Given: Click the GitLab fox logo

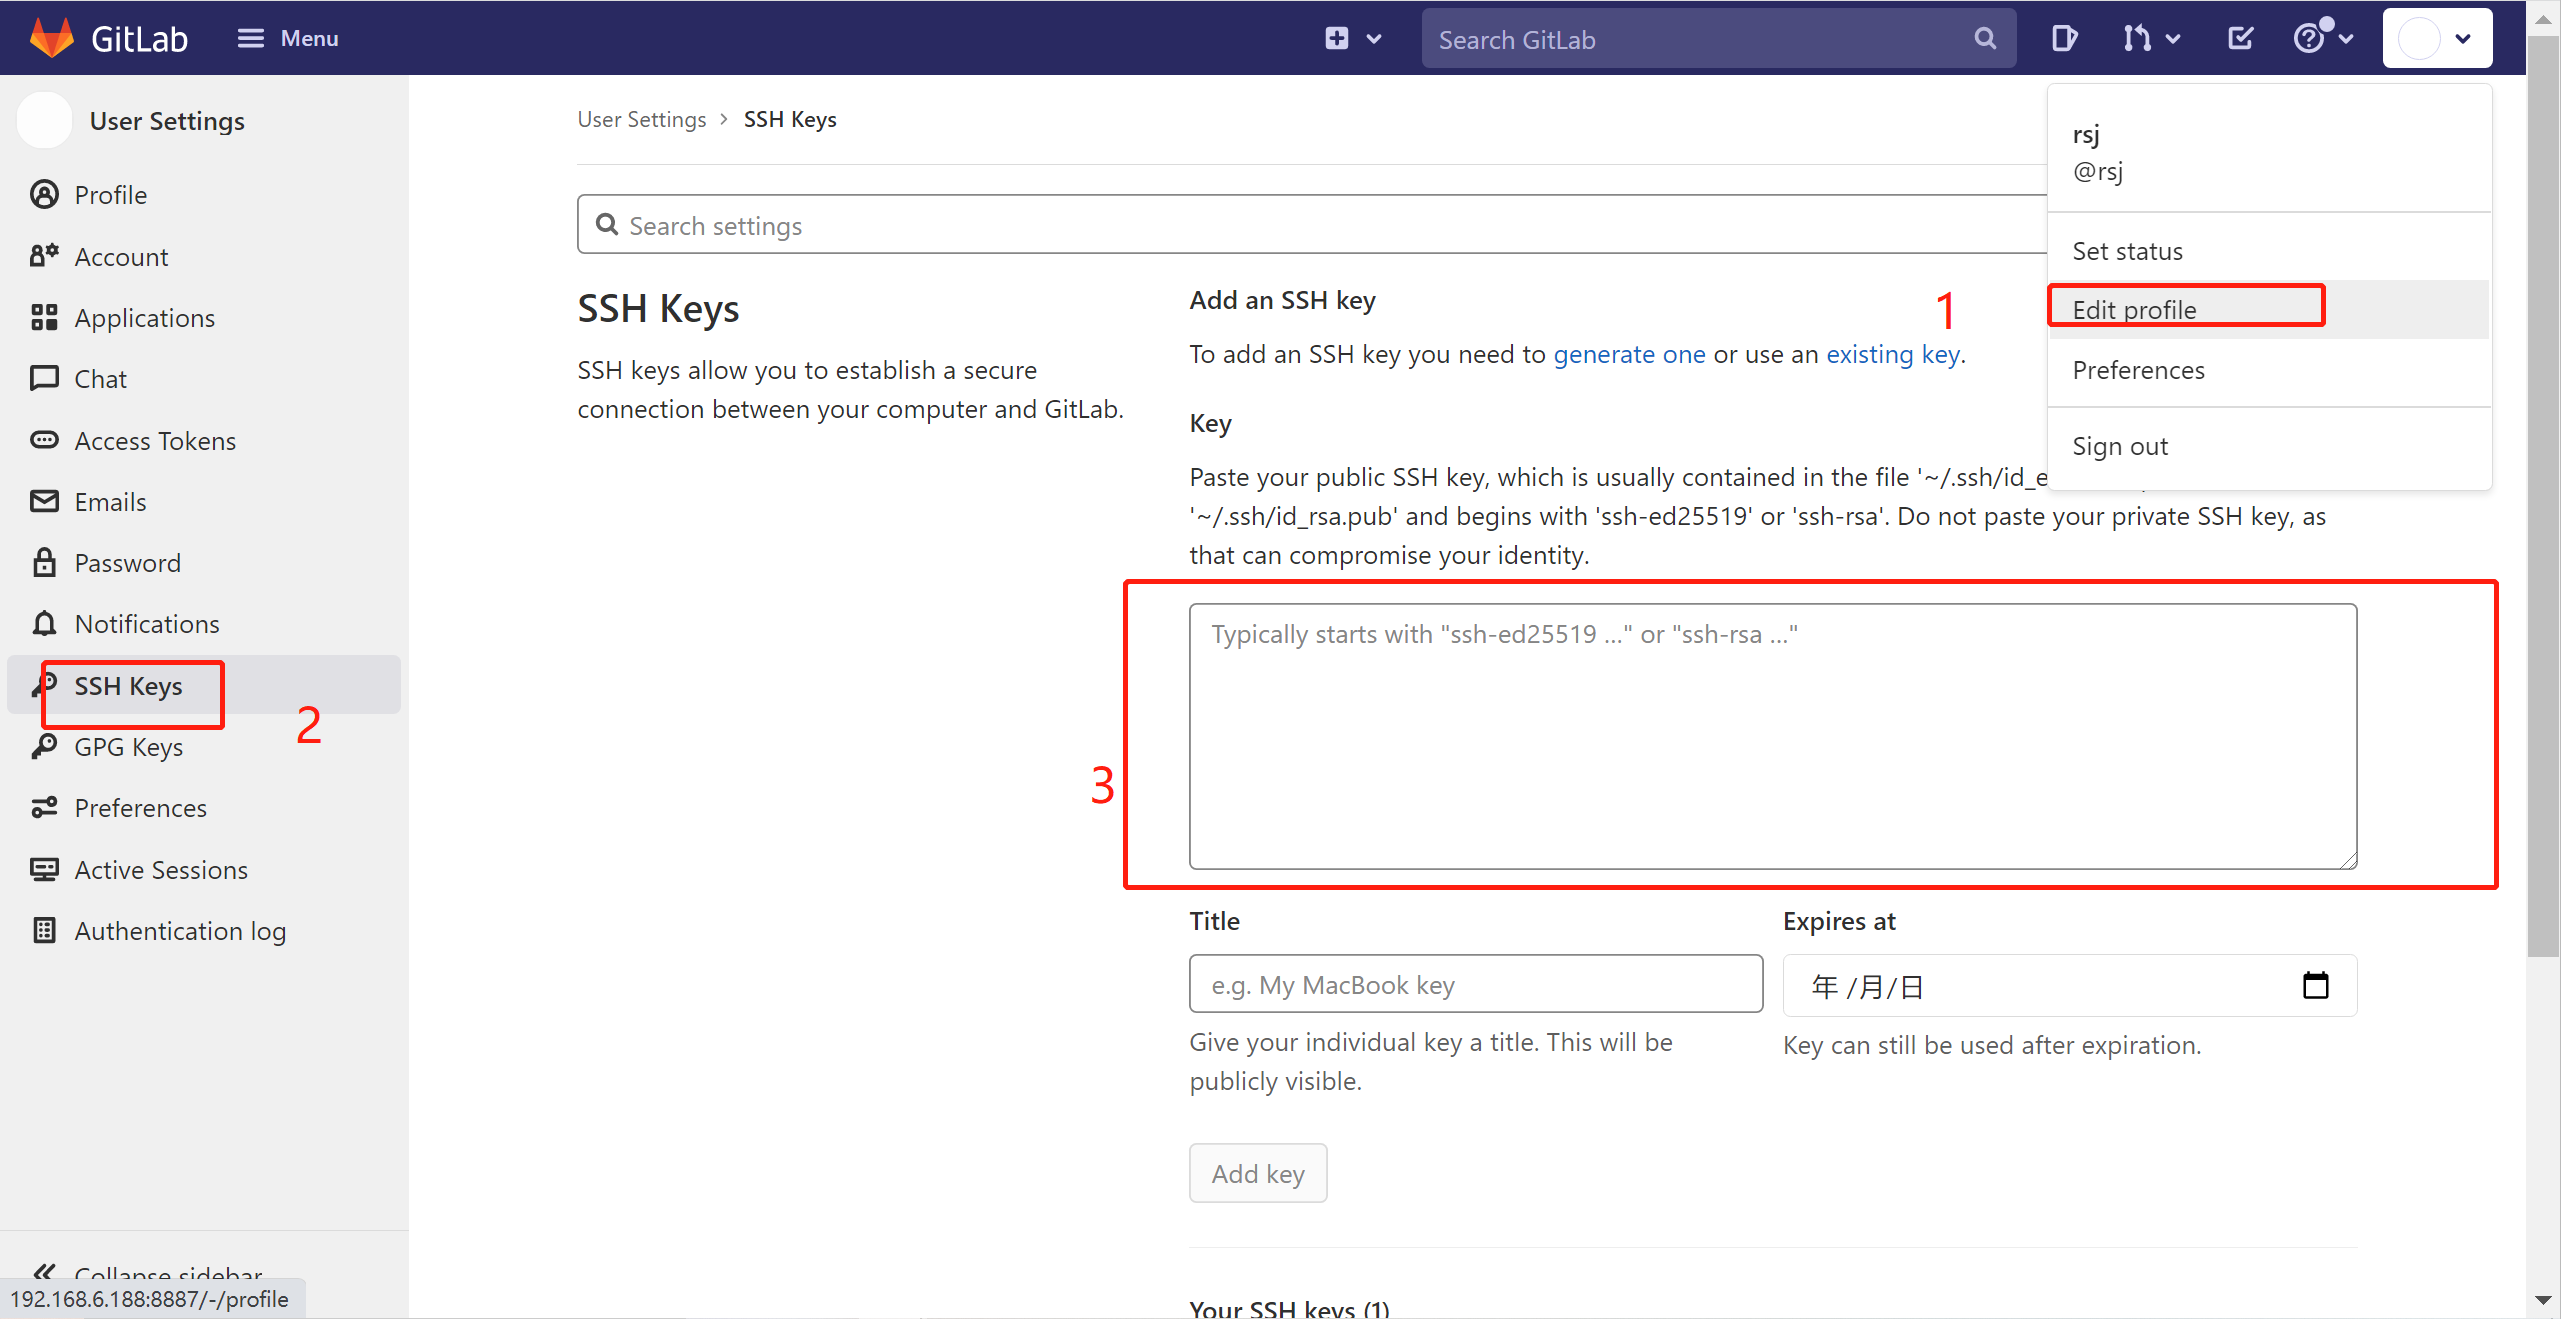Looking at the screenshot, I should point(51,38).
